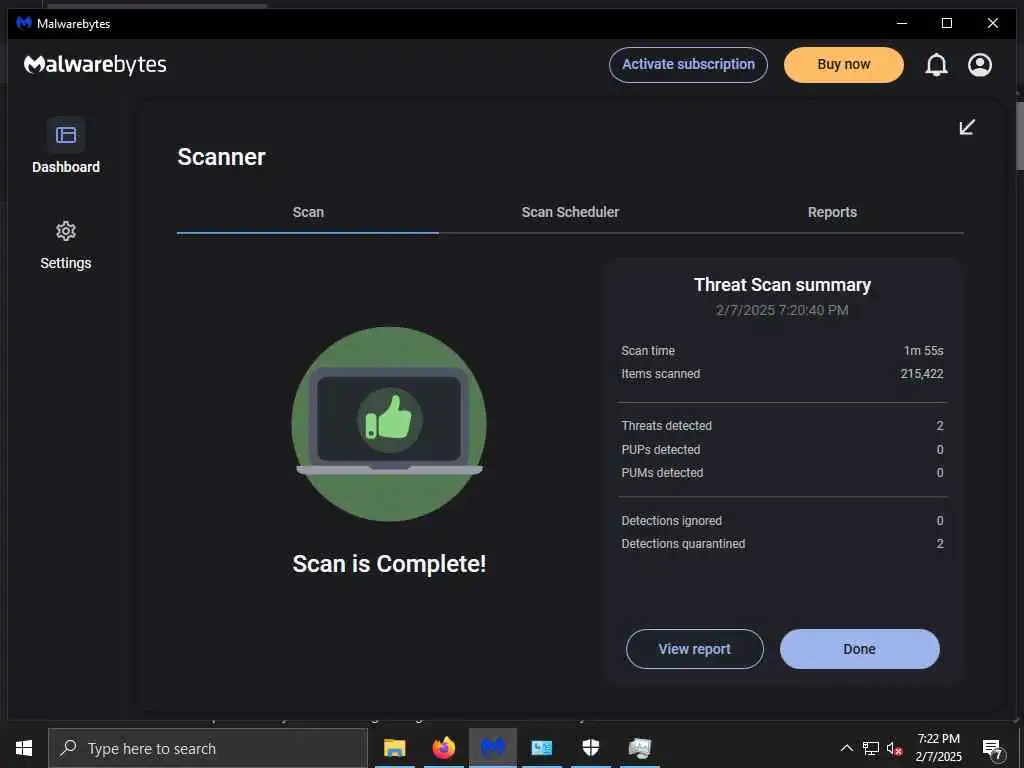1024x768 pixels.
Task: Switch to the Scan tab
Action: [308, 212]
